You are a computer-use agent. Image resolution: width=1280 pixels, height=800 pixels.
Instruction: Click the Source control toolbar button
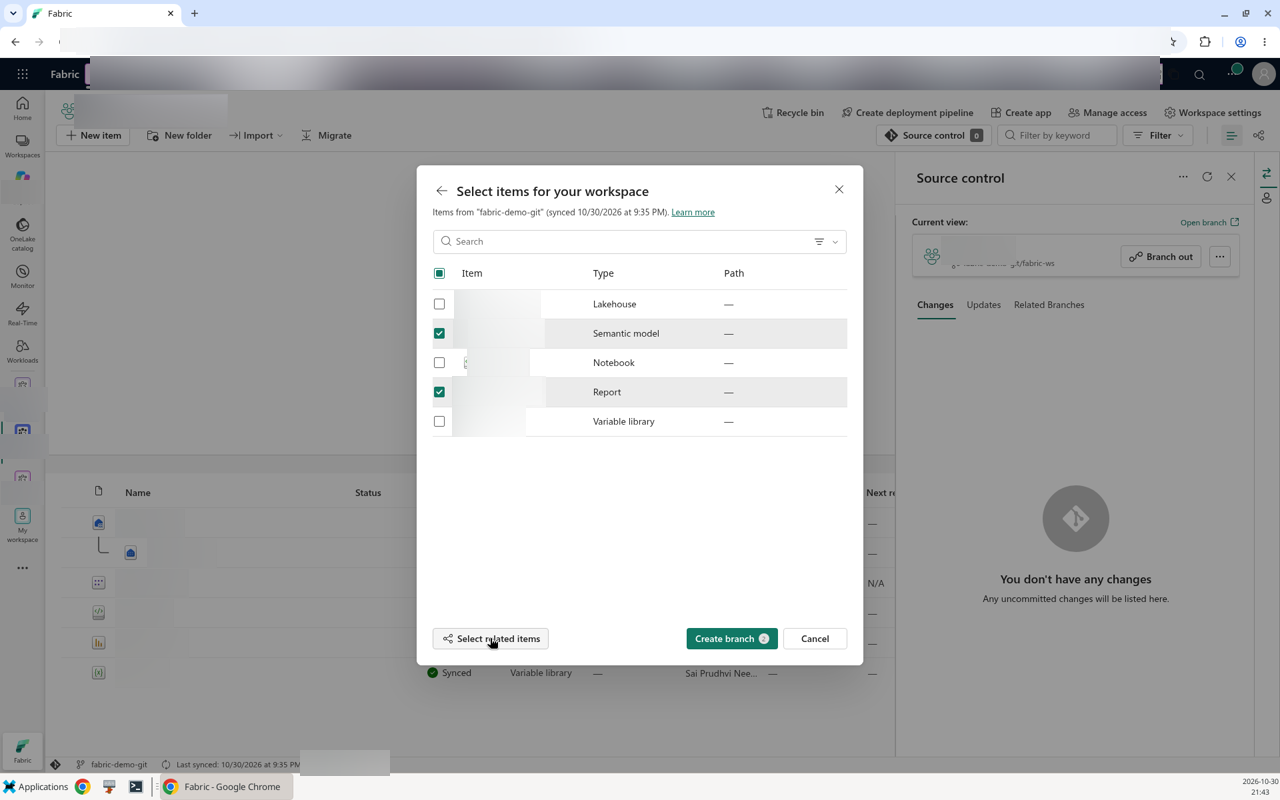[933, 136]
